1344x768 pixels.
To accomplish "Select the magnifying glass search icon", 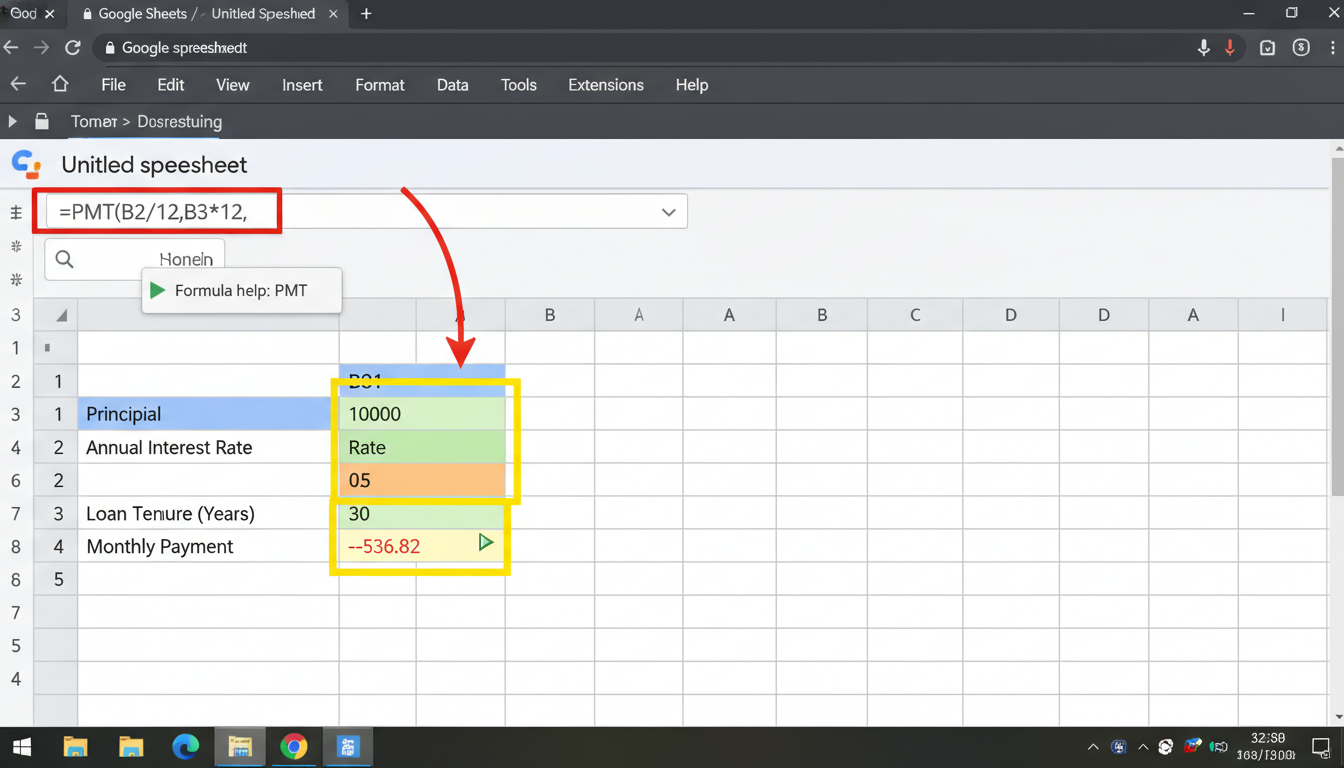I will pos(64,259).
